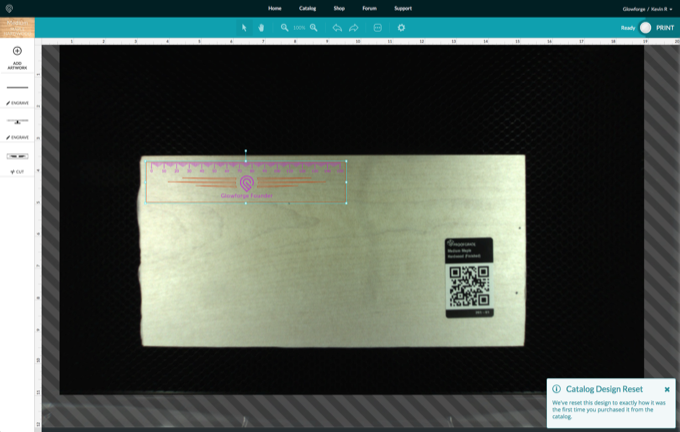Redo the last action
Viewport: 680px width, 432px height.
coord(354,28)
